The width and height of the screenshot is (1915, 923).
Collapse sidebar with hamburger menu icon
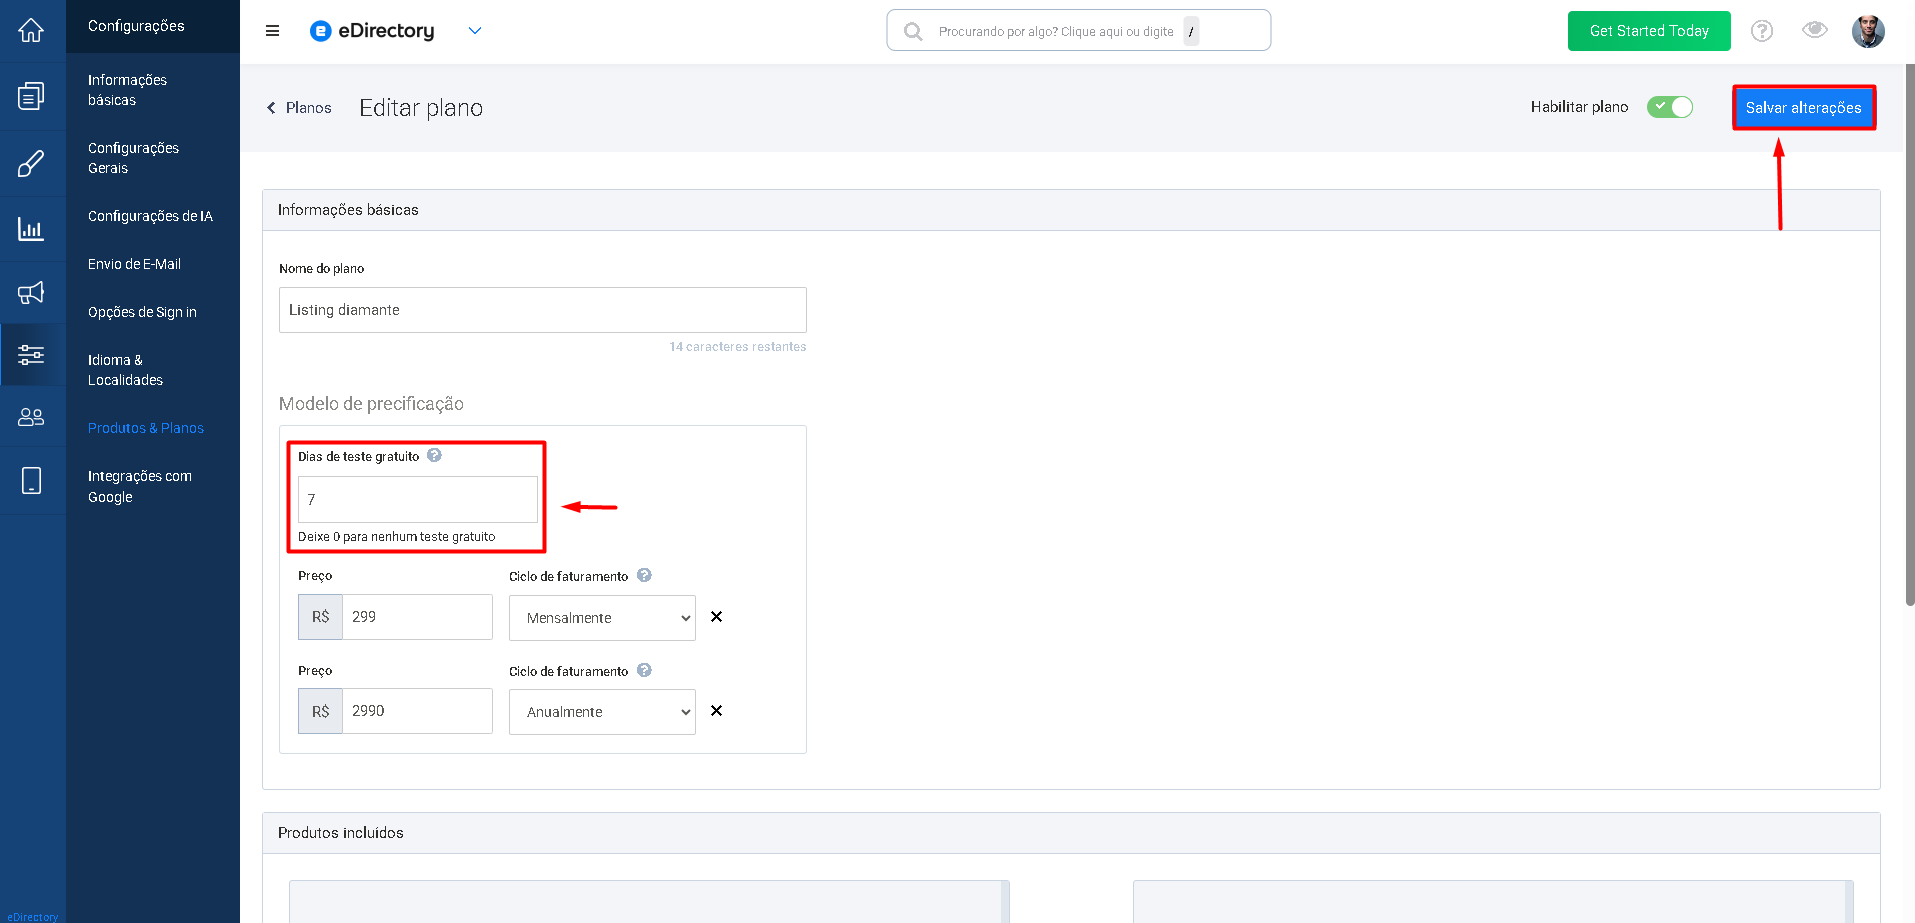pyautogui.click(x=272, y=31)
